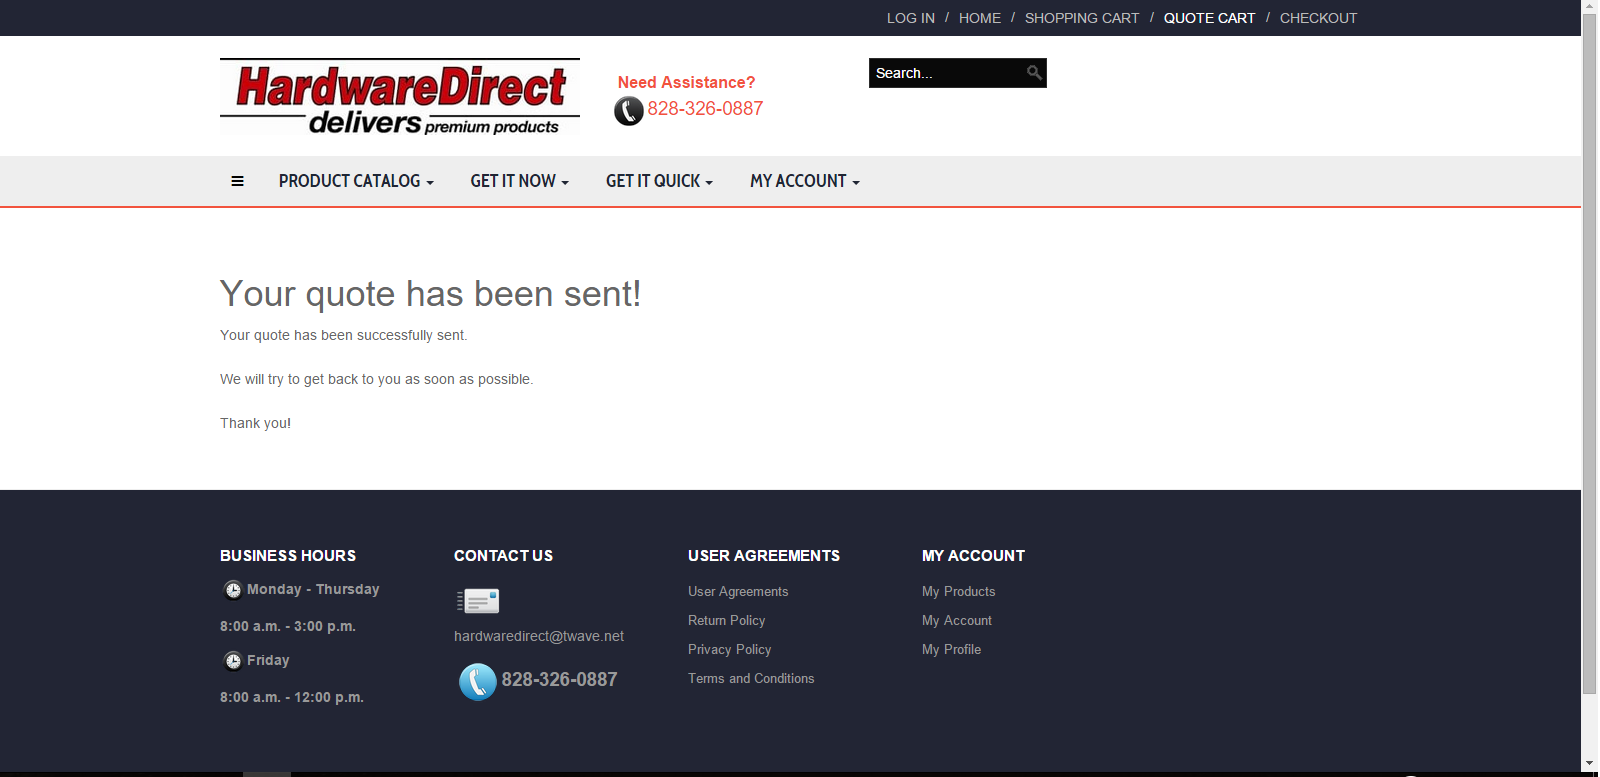Viewport: 1600px width, 777px height.
Task: Click the clock icon beside Monday - Thursday
Action: click(232, 590)
